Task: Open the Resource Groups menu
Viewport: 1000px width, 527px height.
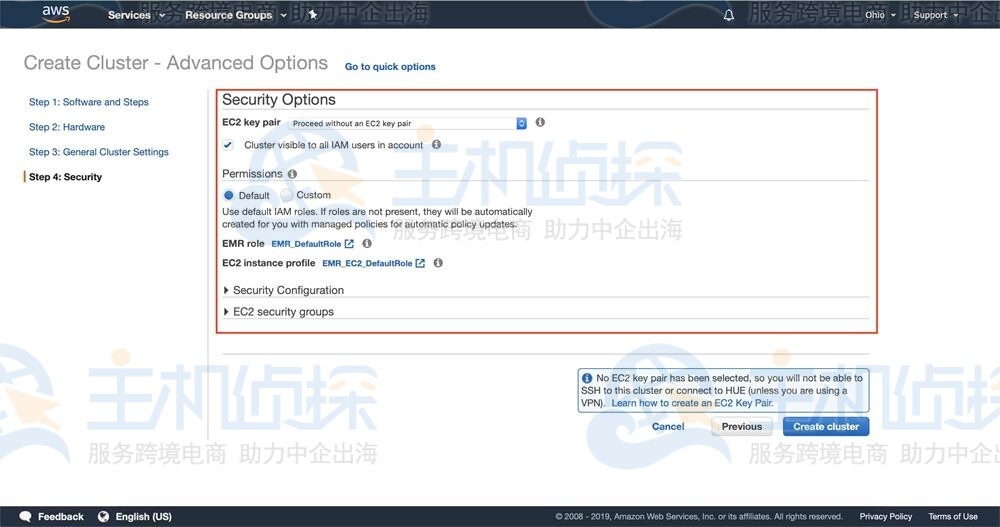Action: [235, 15]
